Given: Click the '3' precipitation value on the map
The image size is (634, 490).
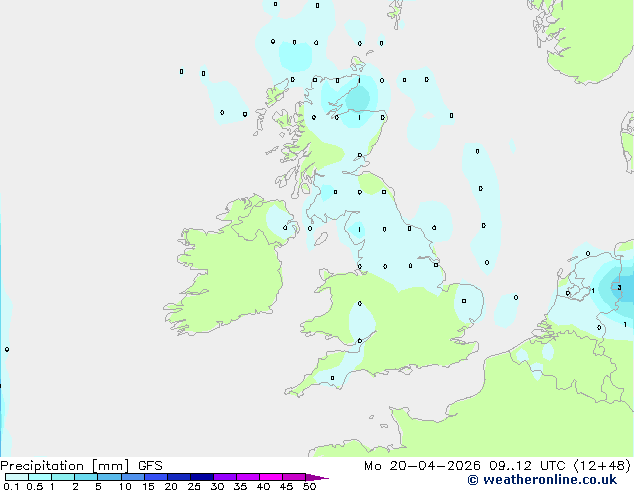Looking at the screenshot, I should [x=619, y=287].
